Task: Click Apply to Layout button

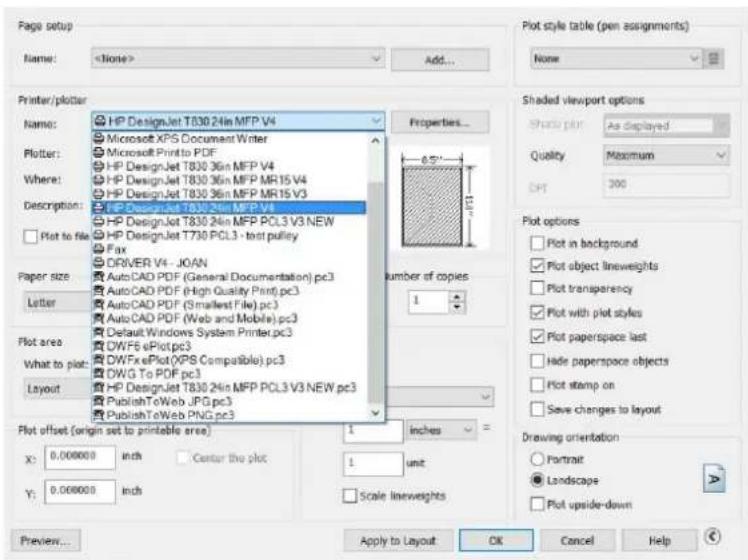Action: tap(398, 540)
